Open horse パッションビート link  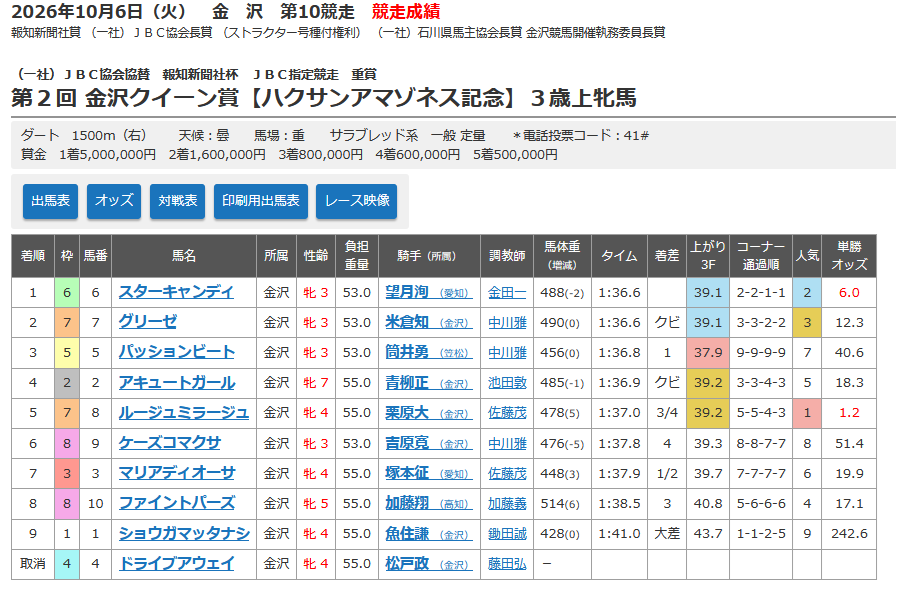click(x=176, y=352)
